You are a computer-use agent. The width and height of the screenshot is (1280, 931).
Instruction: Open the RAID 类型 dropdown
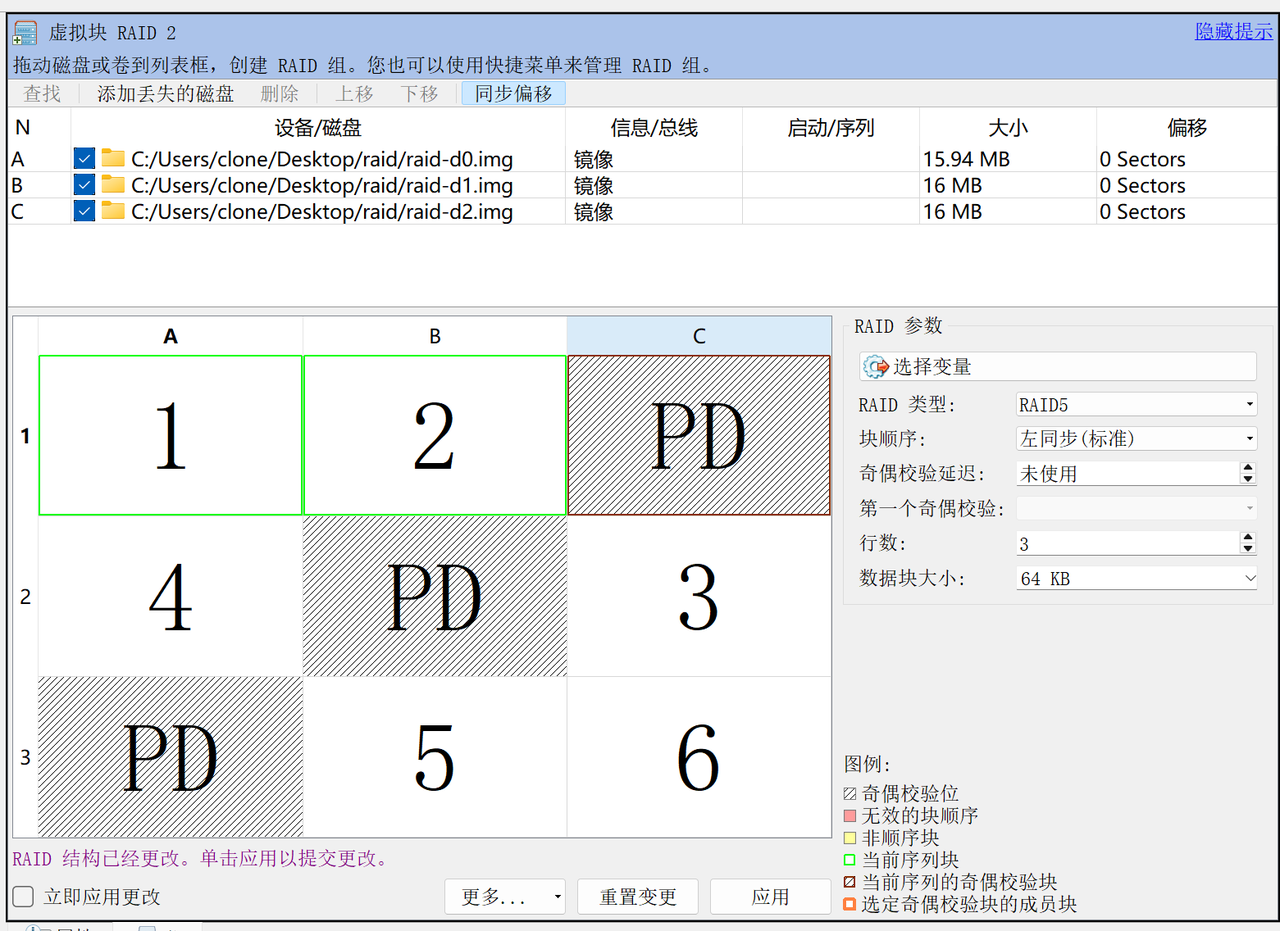(1136, 405)
